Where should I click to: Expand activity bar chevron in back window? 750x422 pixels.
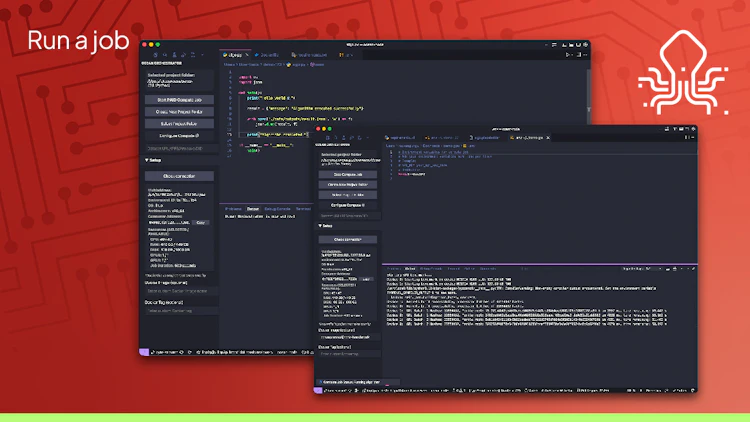click(202, 55)
